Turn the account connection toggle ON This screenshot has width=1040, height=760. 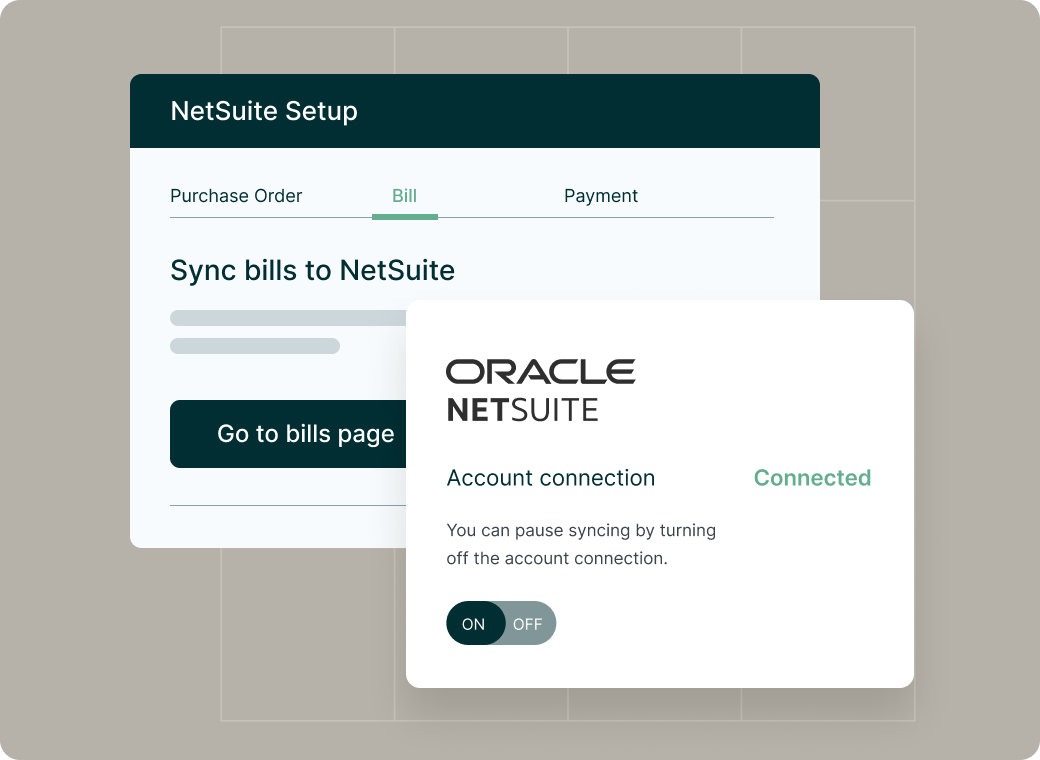click(x=474, y=623)
